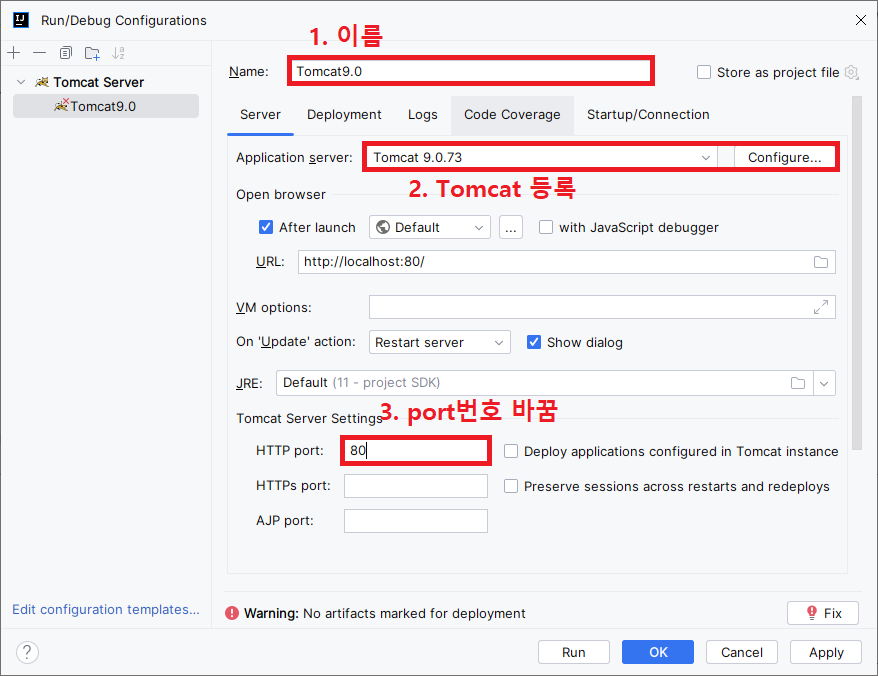Open Edit configuration templates link

(x=106, y=609)
